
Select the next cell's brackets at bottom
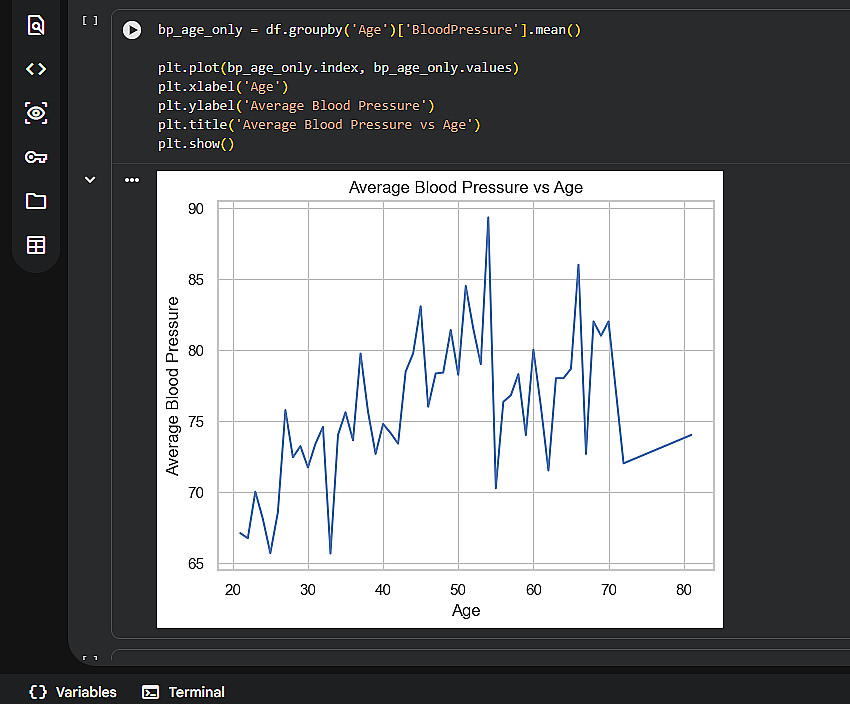pyautogui.click(x=90, y=659)
